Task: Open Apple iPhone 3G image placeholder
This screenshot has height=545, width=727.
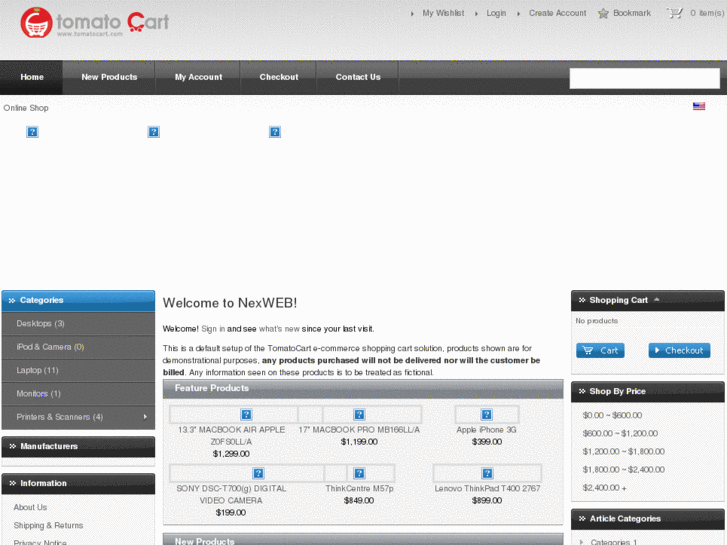Action: pyautogui.click(x=486, y=414)
